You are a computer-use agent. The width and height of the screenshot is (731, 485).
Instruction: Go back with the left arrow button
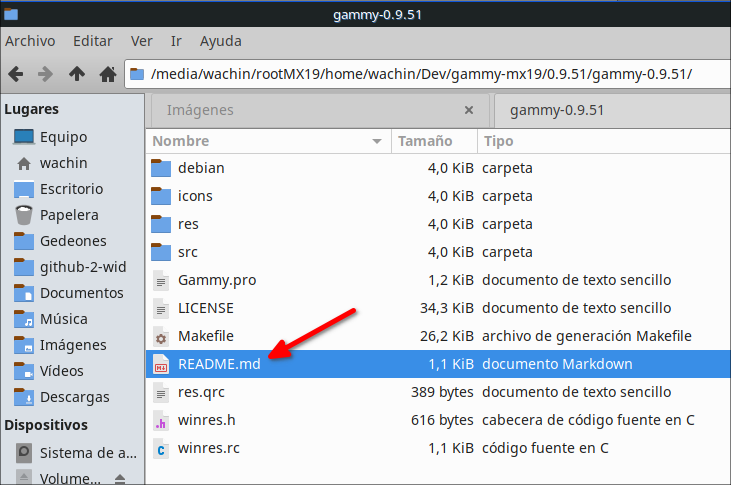click(x=16, y=74)
